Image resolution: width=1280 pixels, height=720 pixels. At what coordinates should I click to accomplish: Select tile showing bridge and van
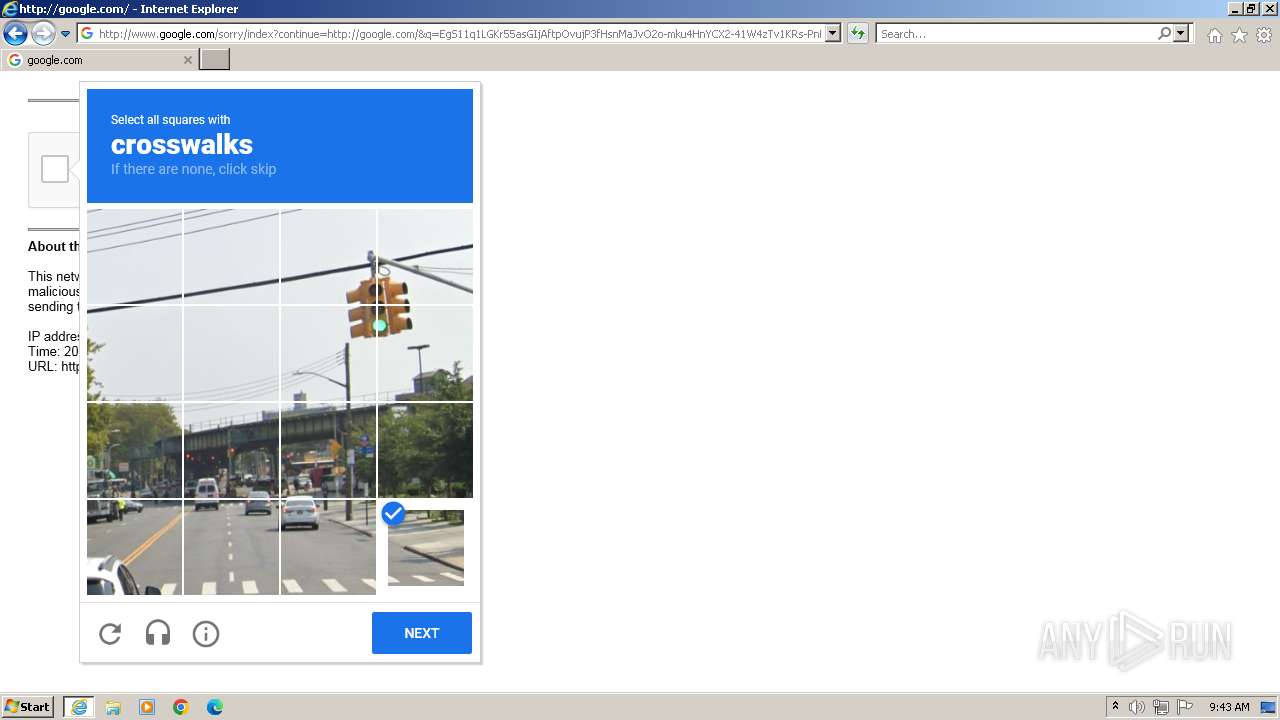pos(231,450)
